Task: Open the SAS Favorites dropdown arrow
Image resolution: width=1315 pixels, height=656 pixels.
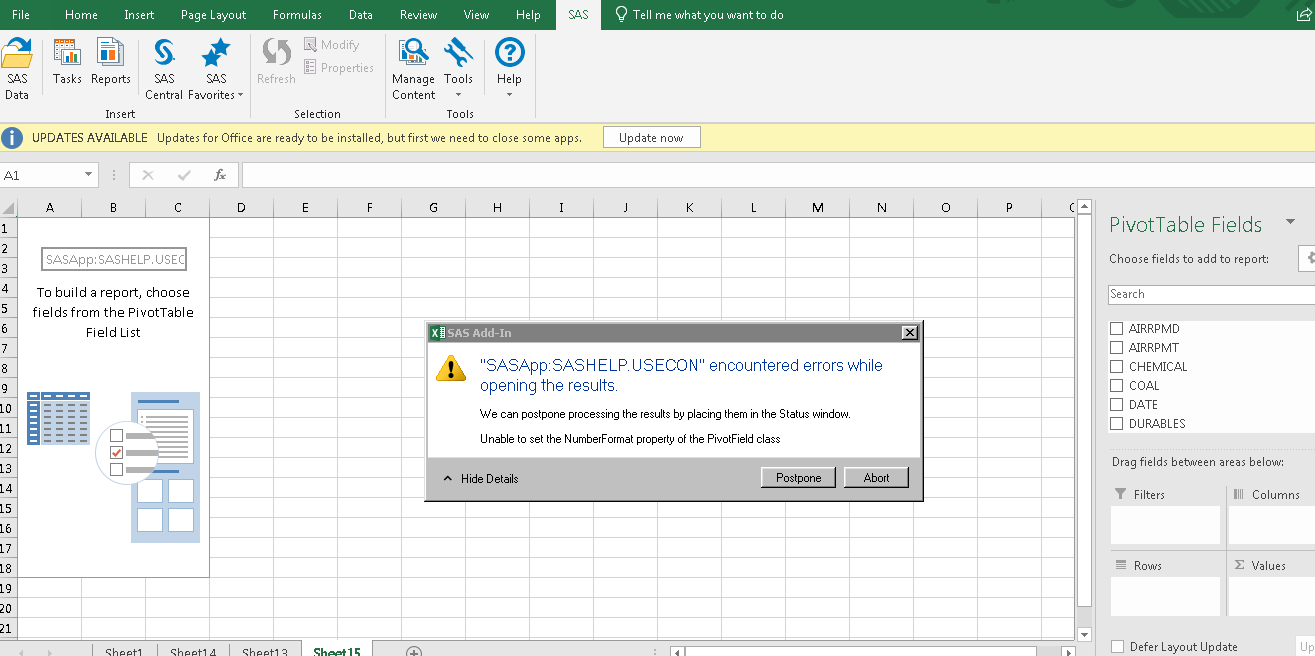Action: click(238, 95)
